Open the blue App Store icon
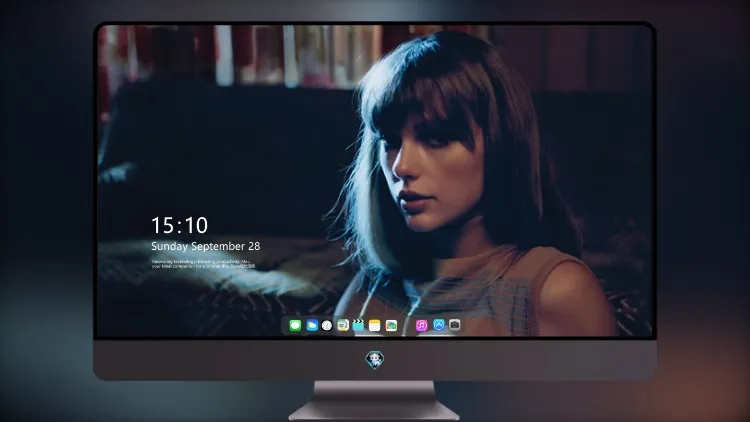750x422 pixels. 439,325
